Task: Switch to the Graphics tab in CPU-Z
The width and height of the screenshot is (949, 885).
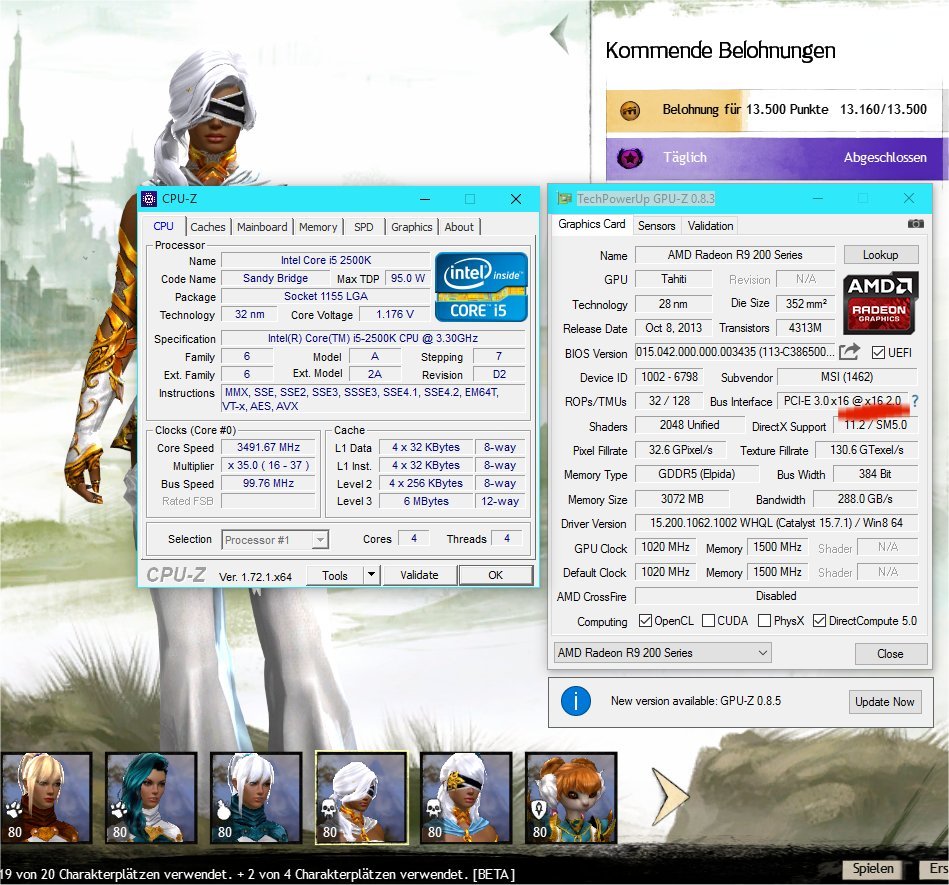Action: (412, 227)
